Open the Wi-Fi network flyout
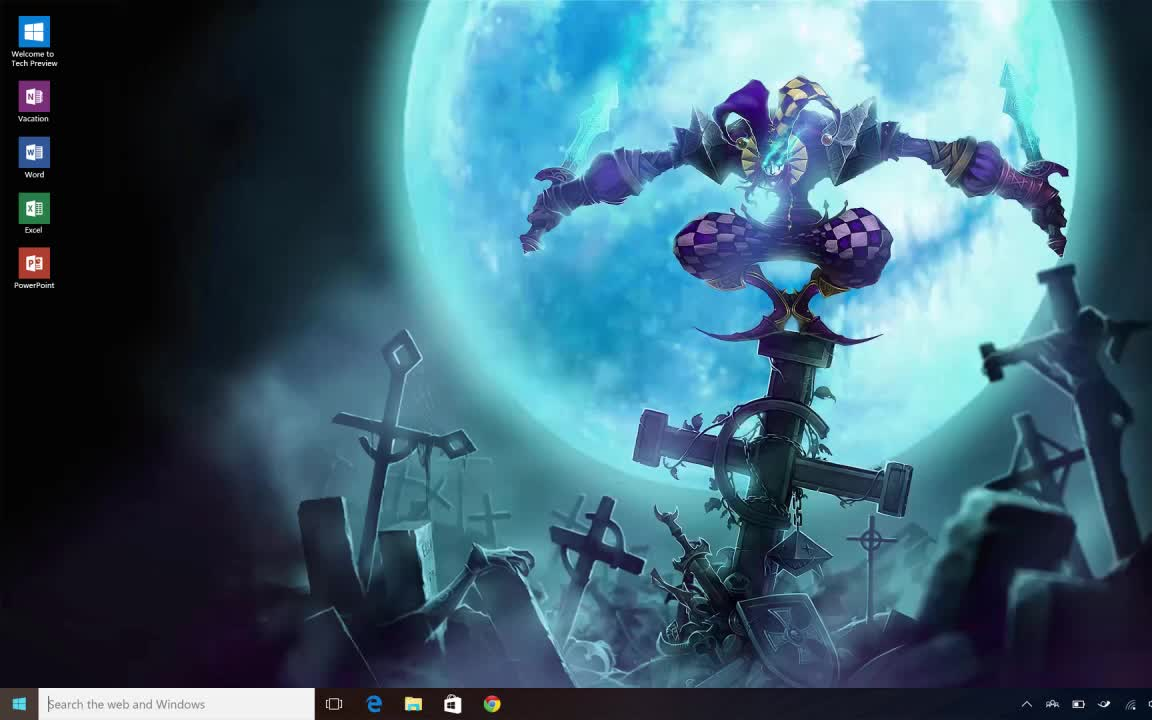Screen dimensions: 1152x720 click(1130, 705)
